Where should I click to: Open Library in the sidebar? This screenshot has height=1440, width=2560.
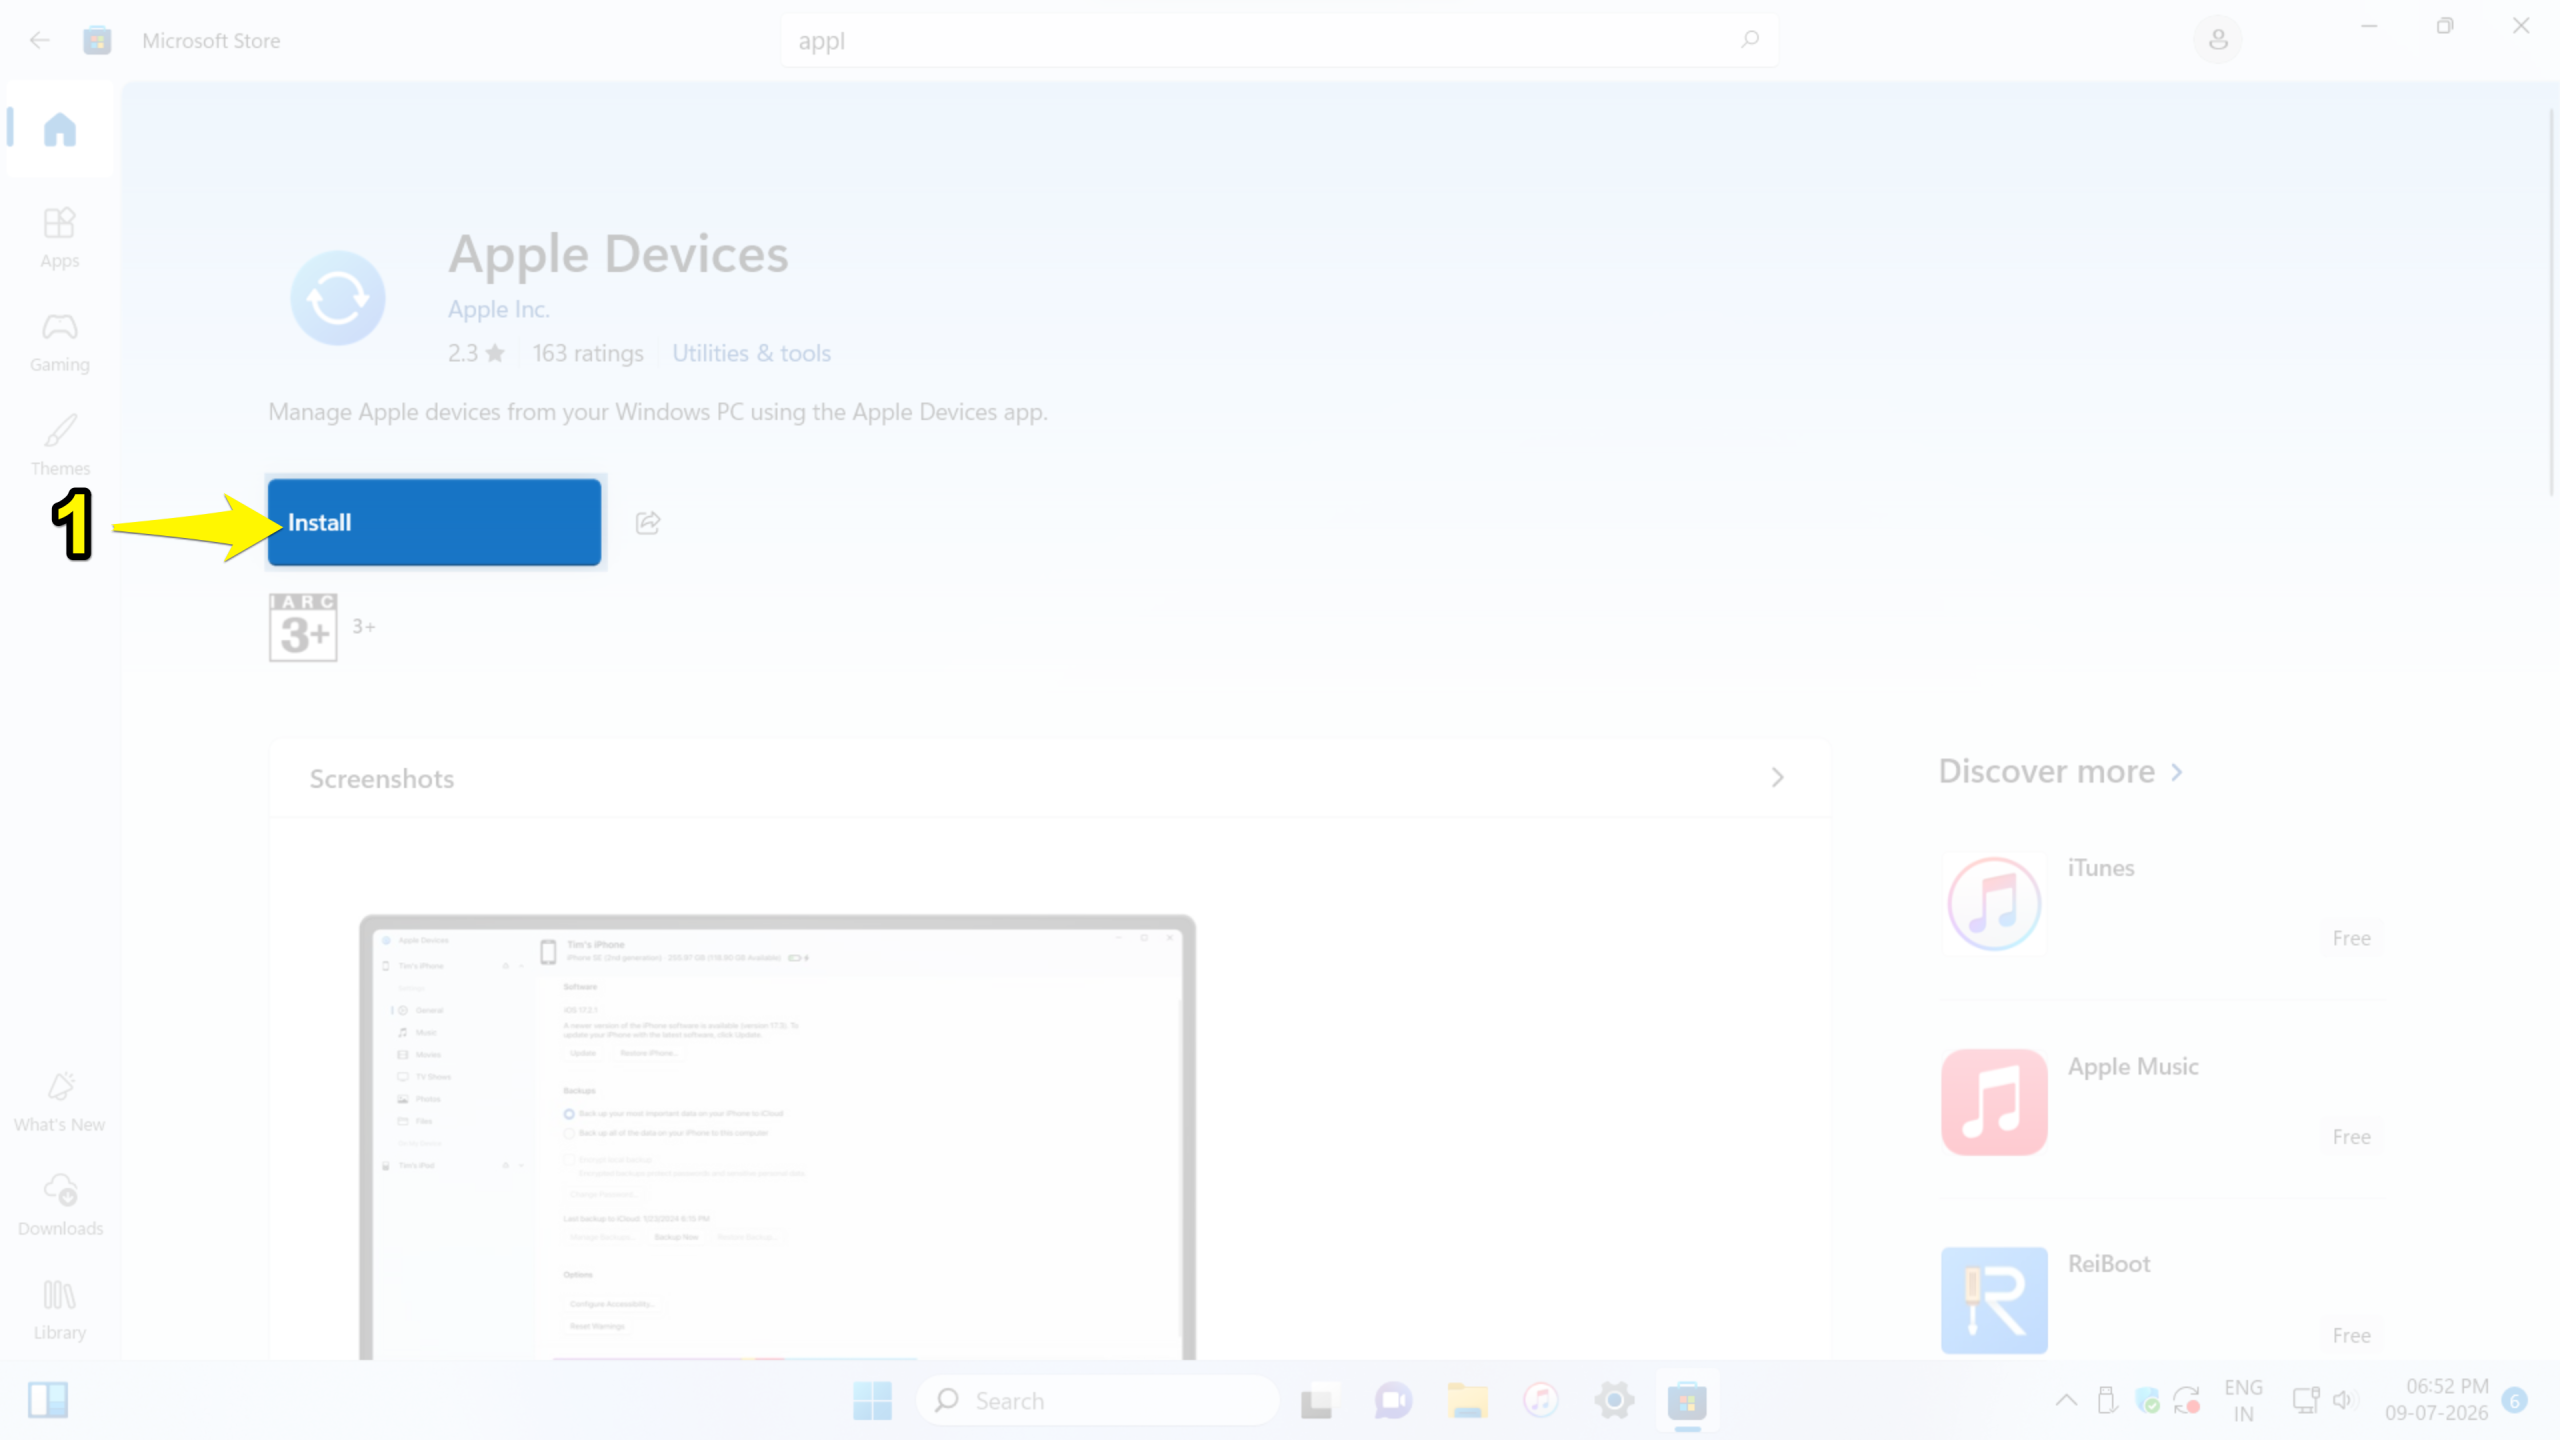[x=60, y=1310]
